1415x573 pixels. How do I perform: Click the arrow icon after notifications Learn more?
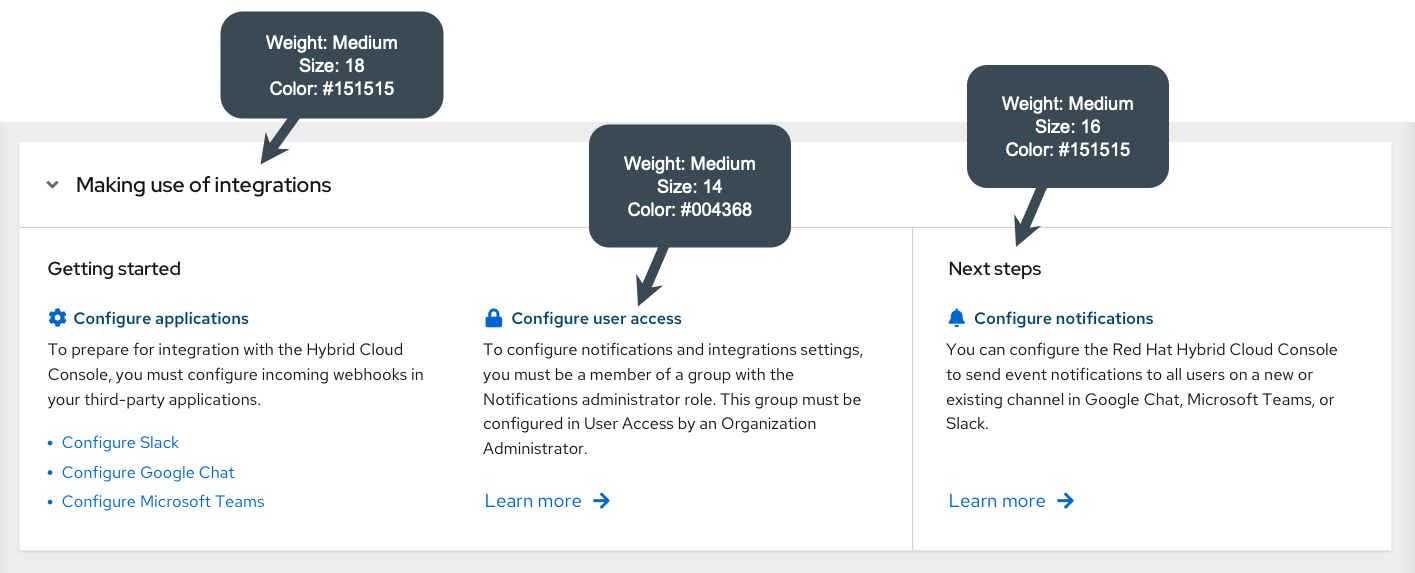pos(1065,501)
